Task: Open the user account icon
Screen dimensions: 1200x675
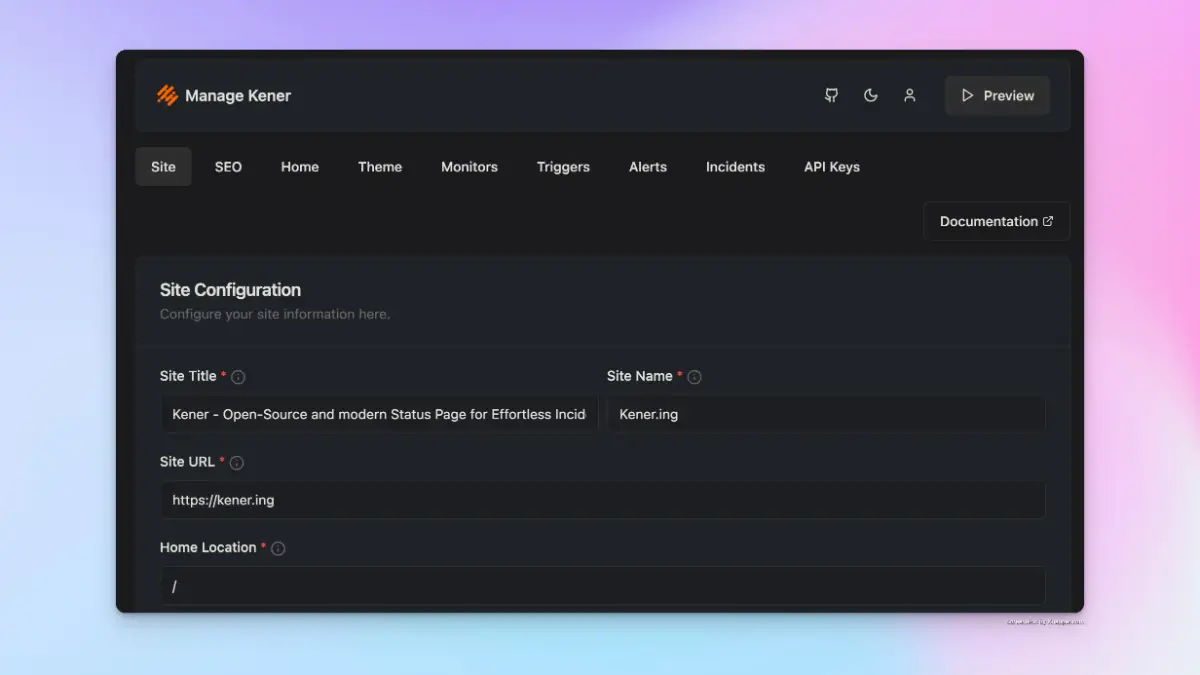Action: tap(910, 96)
